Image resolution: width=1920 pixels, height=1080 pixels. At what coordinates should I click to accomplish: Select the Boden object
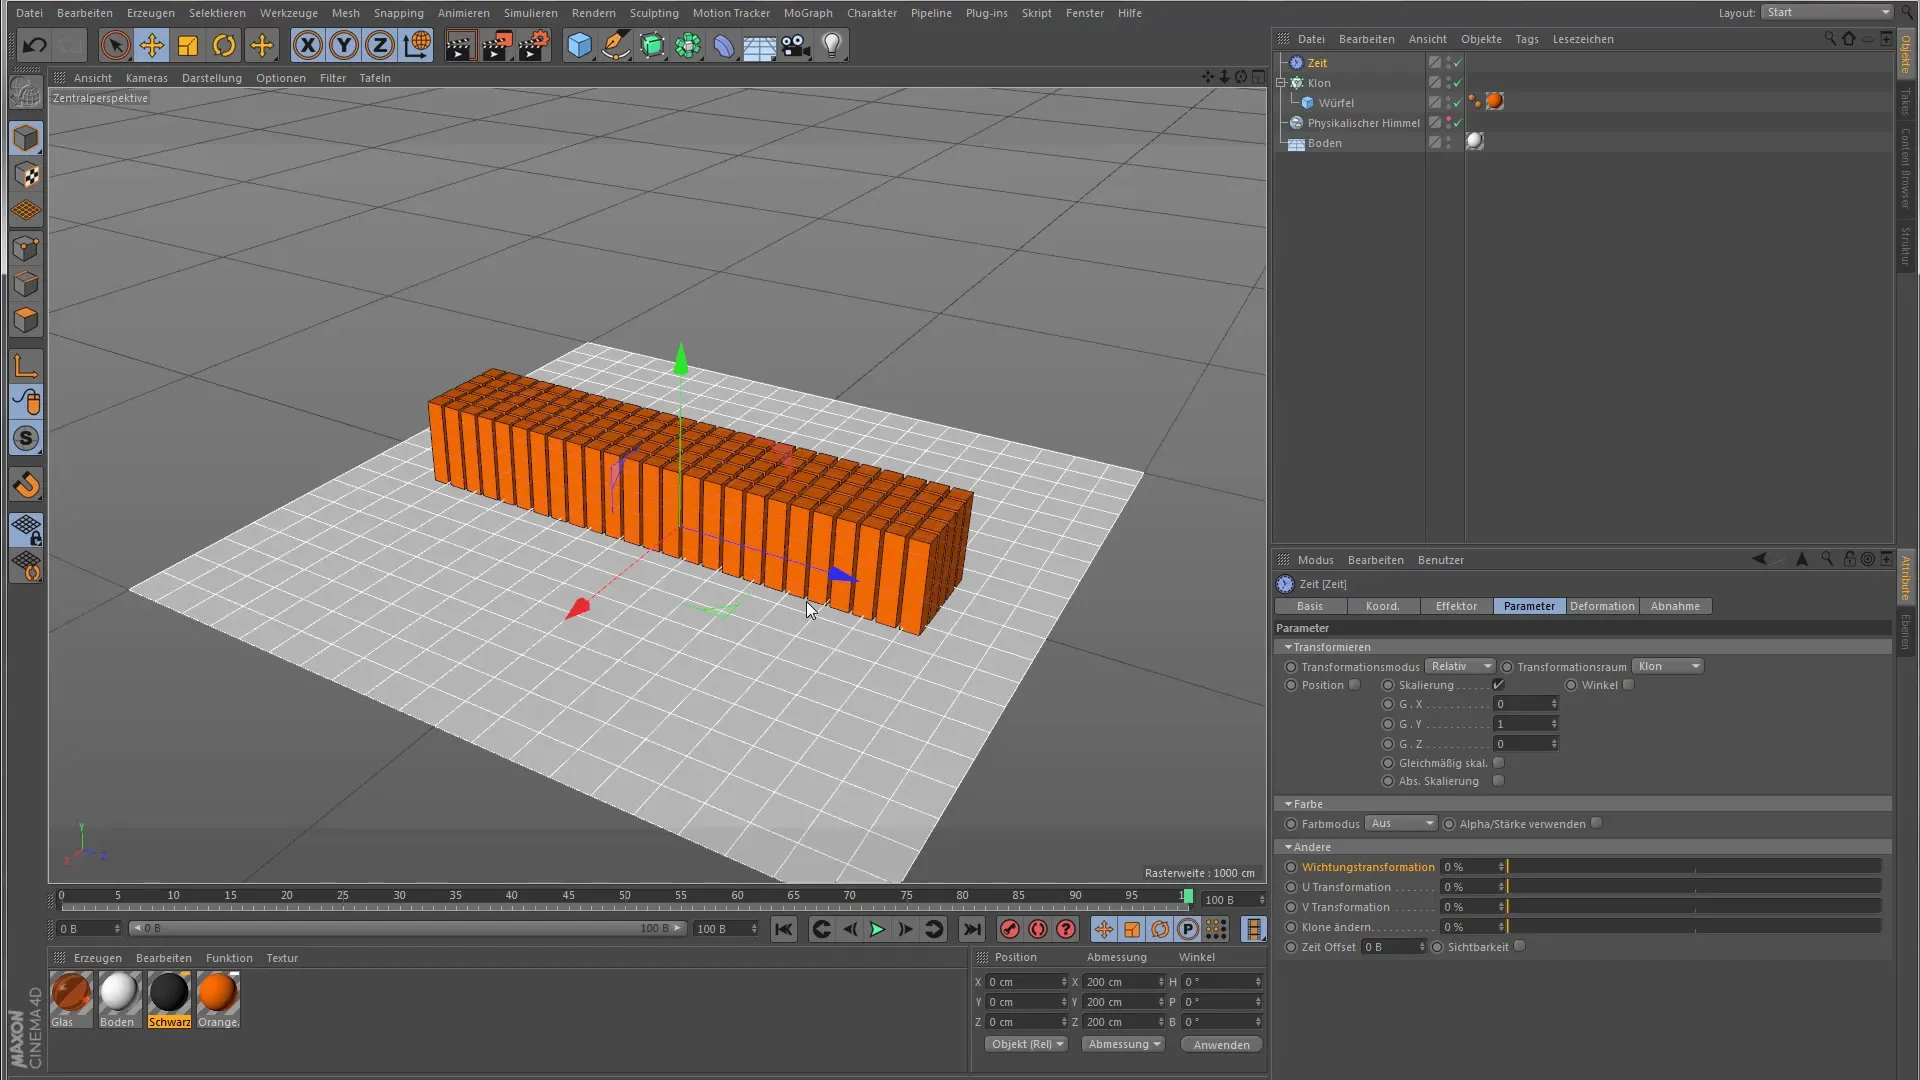(1324, 143)
